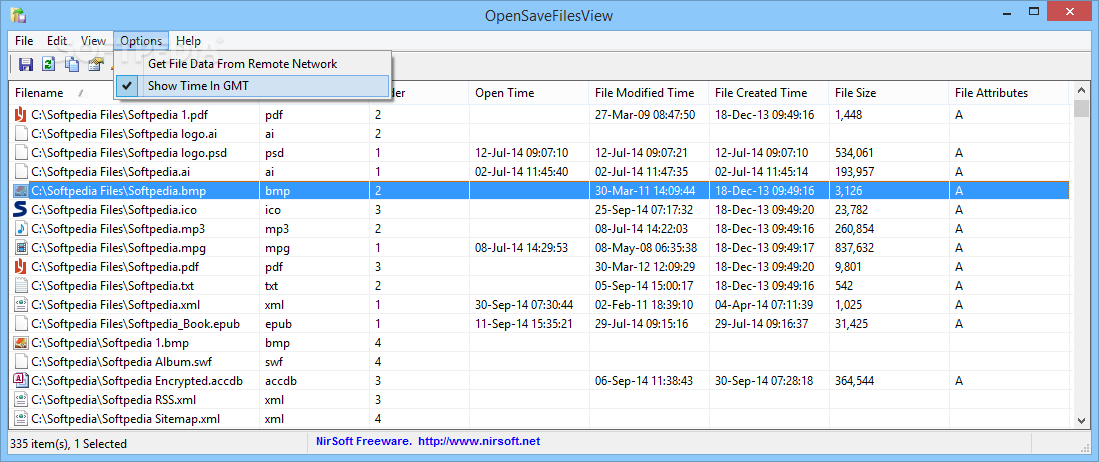Click '335 item(s), 1 Selected' status text
1099x462 pixels.
(71, 443)
